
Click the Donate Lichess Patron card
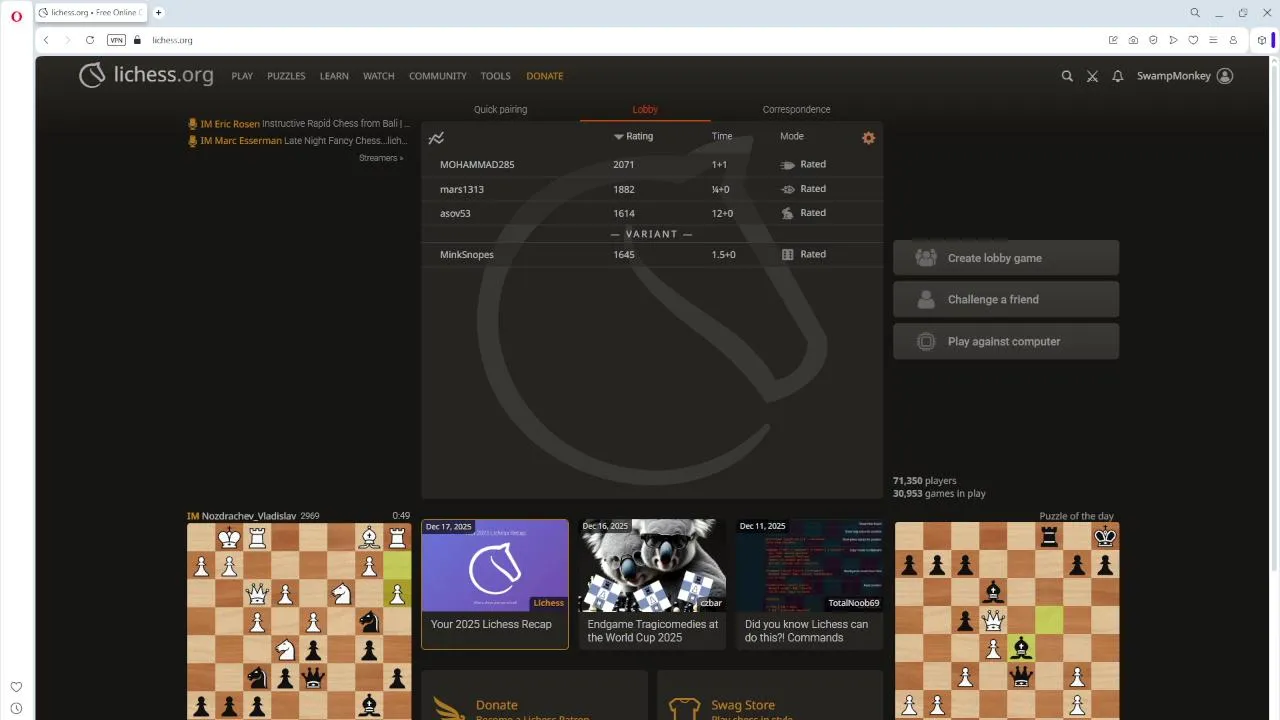[535, 695]
